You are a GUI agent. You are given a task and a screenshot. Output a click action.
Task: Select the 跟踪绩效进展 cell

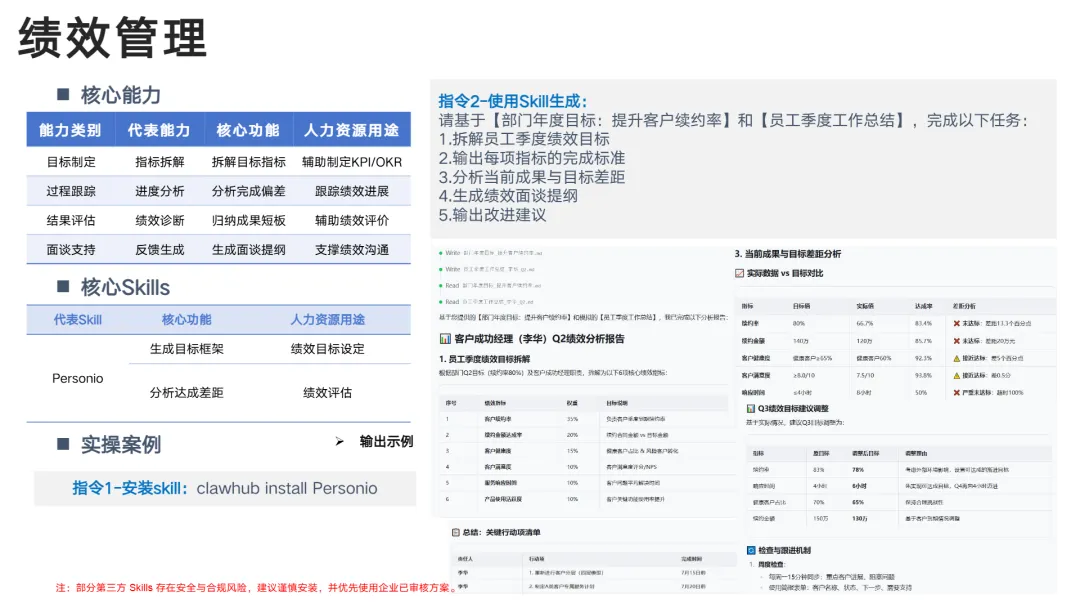352,191
